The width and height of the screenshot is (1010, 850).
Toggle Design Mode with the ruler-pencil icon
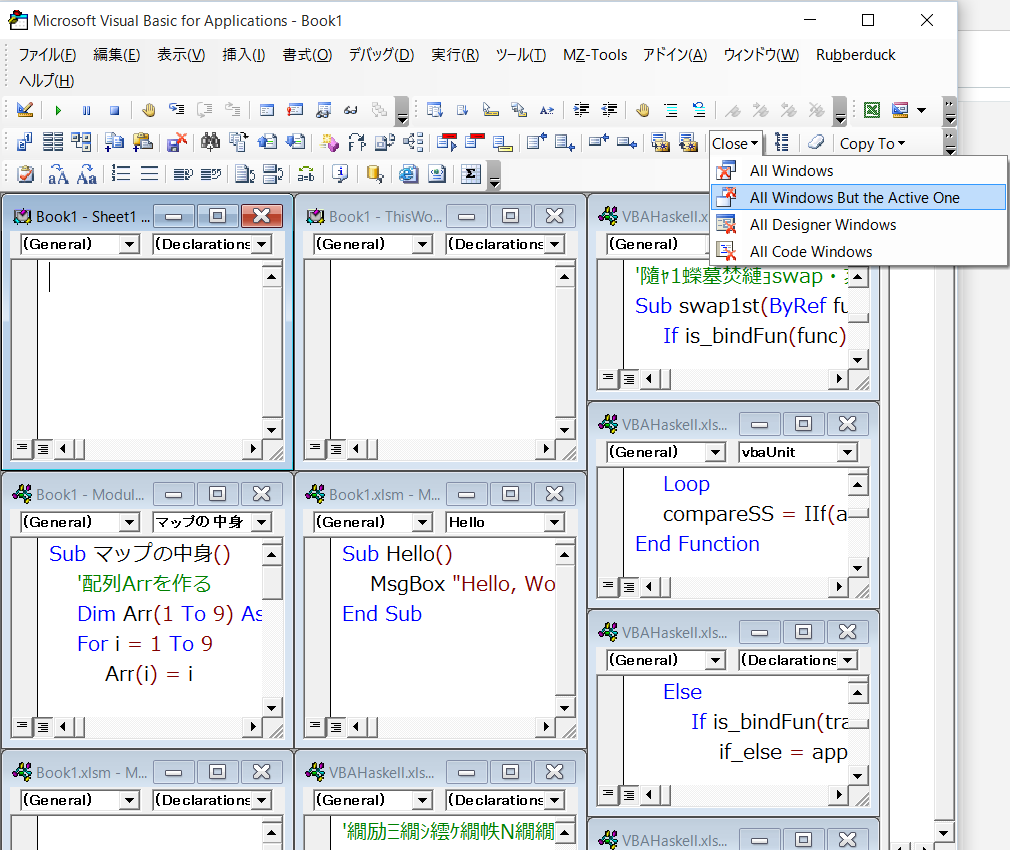tap(24, 110)
